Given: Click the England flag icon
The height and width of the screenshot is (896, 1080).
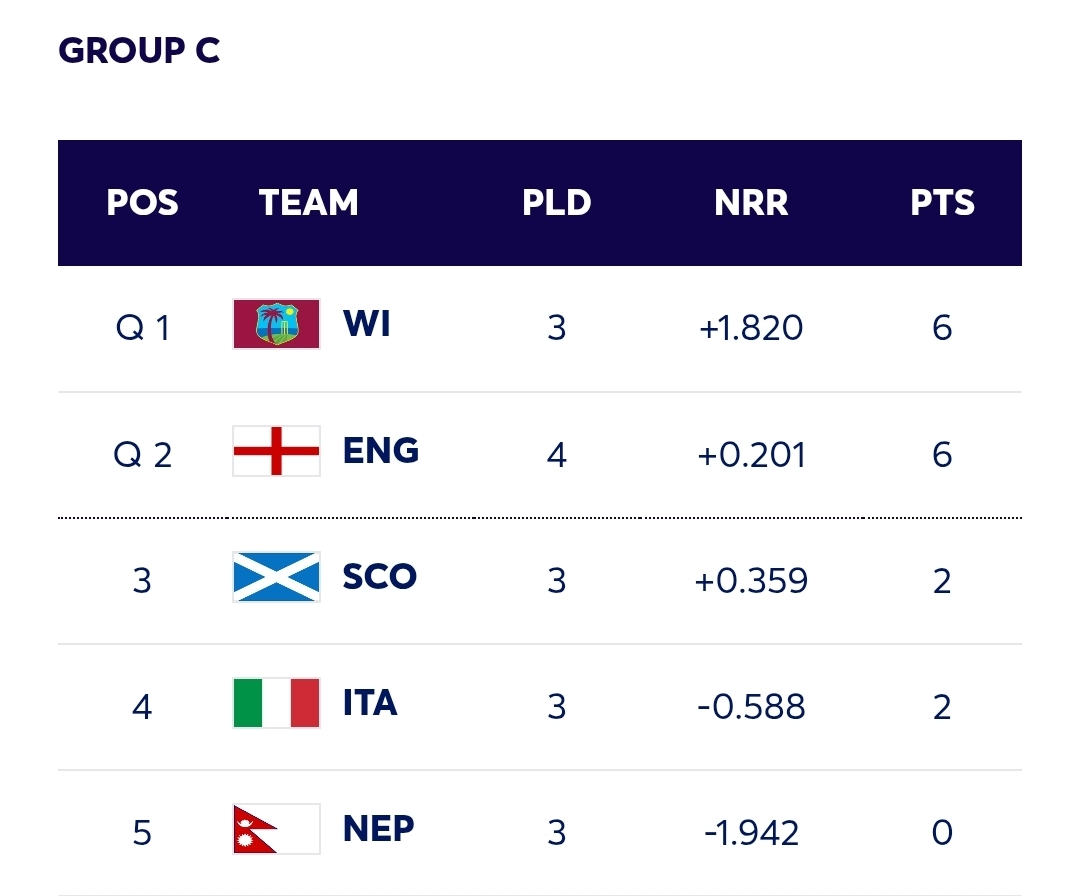Looking at the screenshot, I should click(276, 451).
